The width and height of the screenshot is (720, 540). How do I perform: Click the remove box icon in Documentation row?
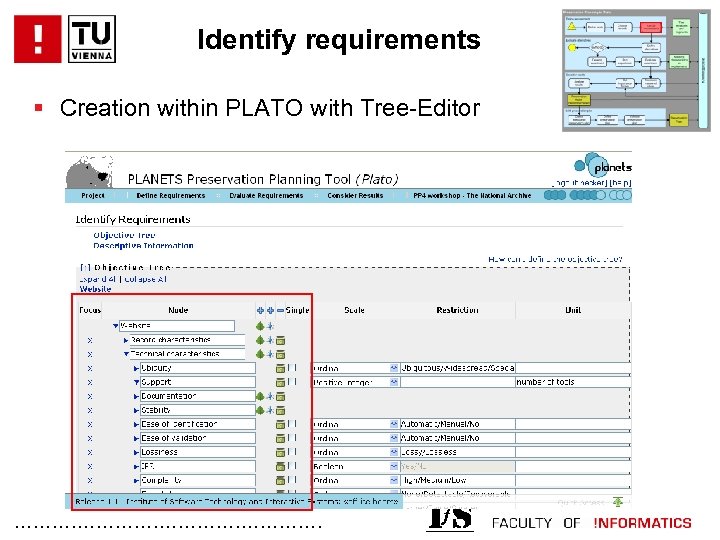(281, 396)
